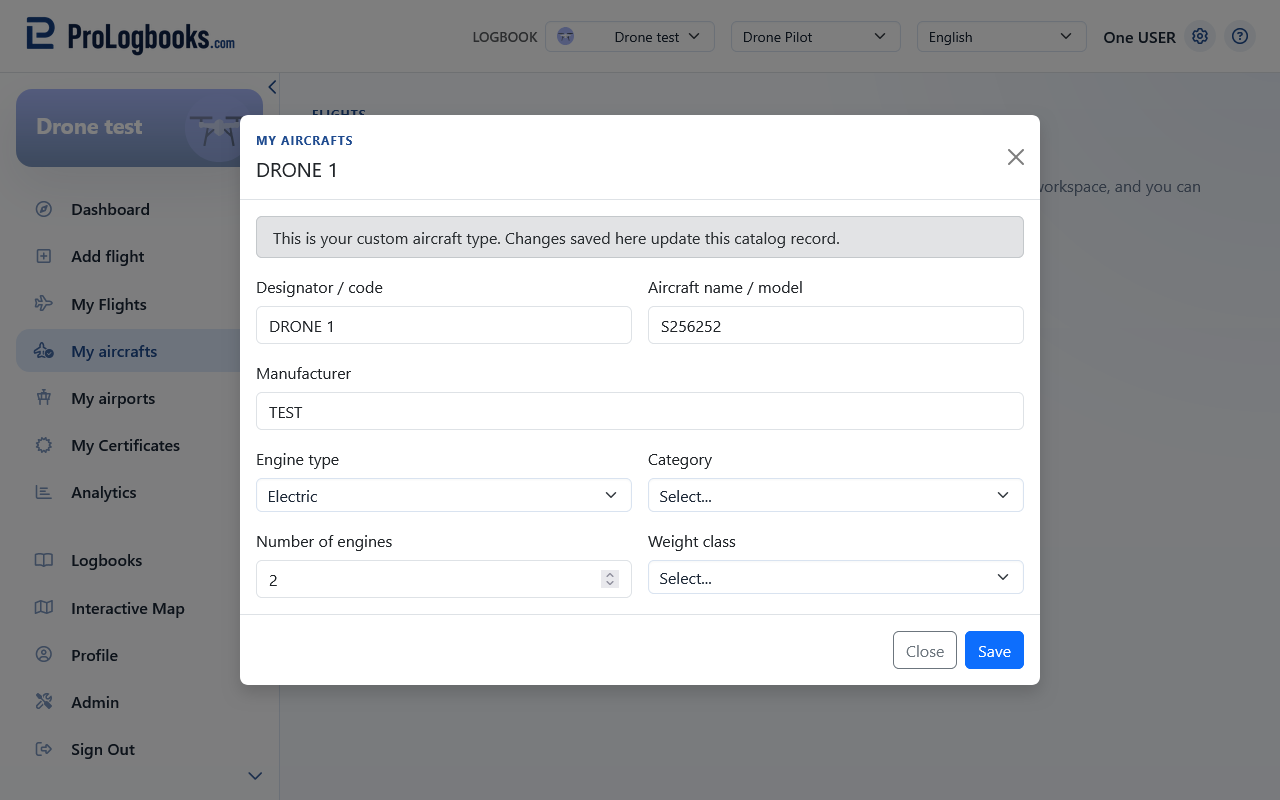Collapse the sidebar with the chevron arrow
Image resolution: width=1280 pixels, height=800 pixels.
point(272,87)
